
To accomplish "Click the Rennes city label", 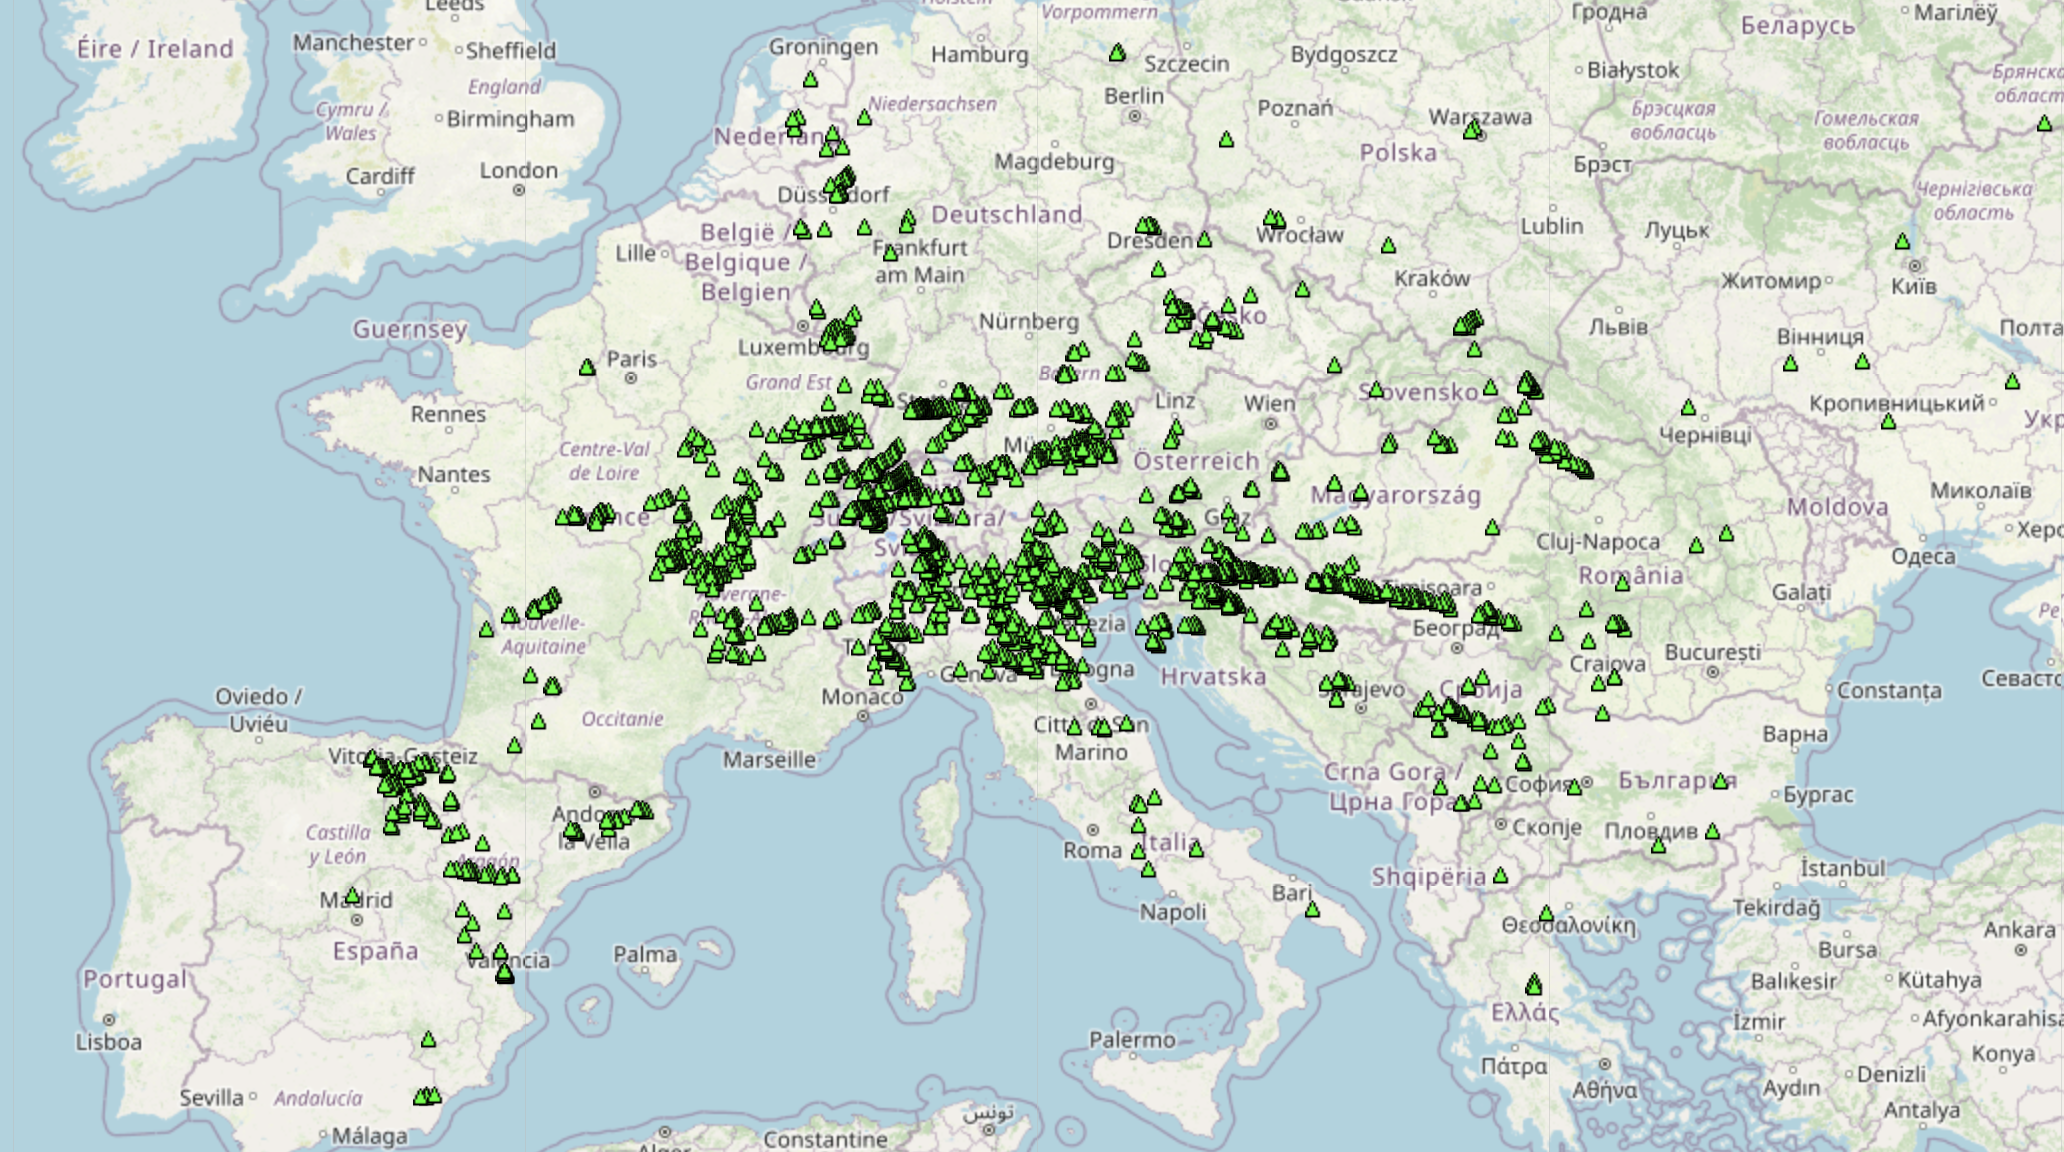I will (448, 414).
